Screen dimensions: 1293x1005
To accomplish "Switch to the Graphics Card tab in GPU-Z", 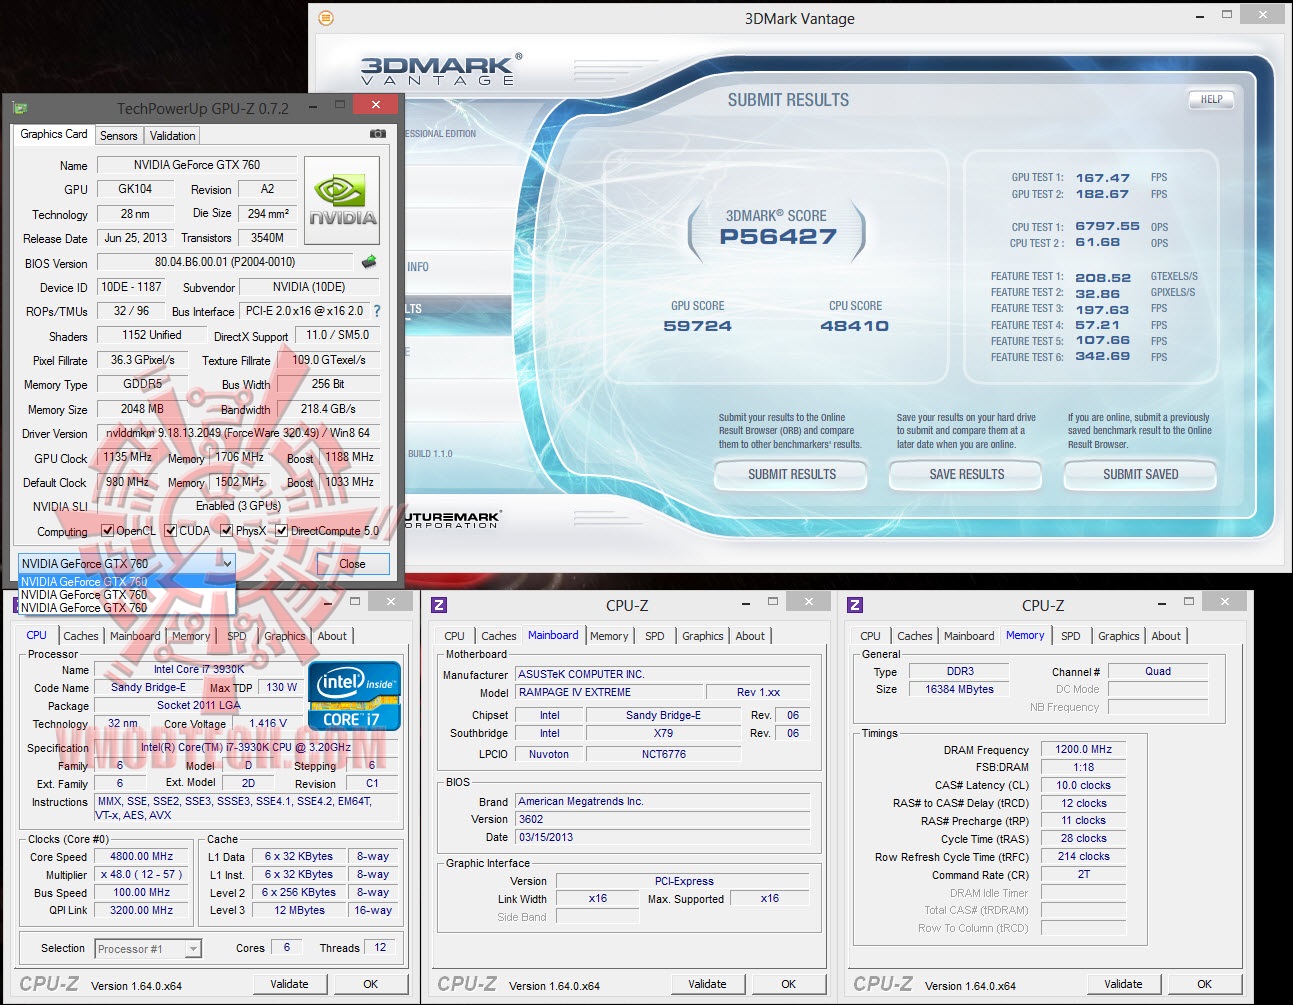I will [x=54, y=134].
